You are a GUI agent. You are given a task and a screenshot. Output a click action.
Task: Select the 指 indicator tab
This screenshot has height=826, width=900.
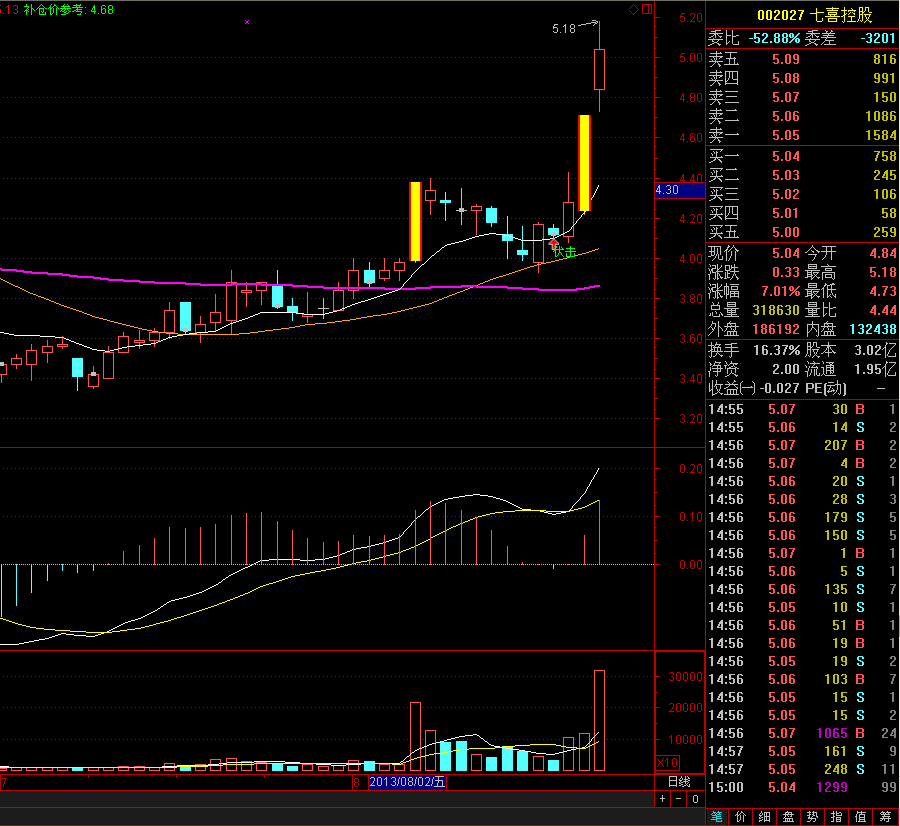836,816
